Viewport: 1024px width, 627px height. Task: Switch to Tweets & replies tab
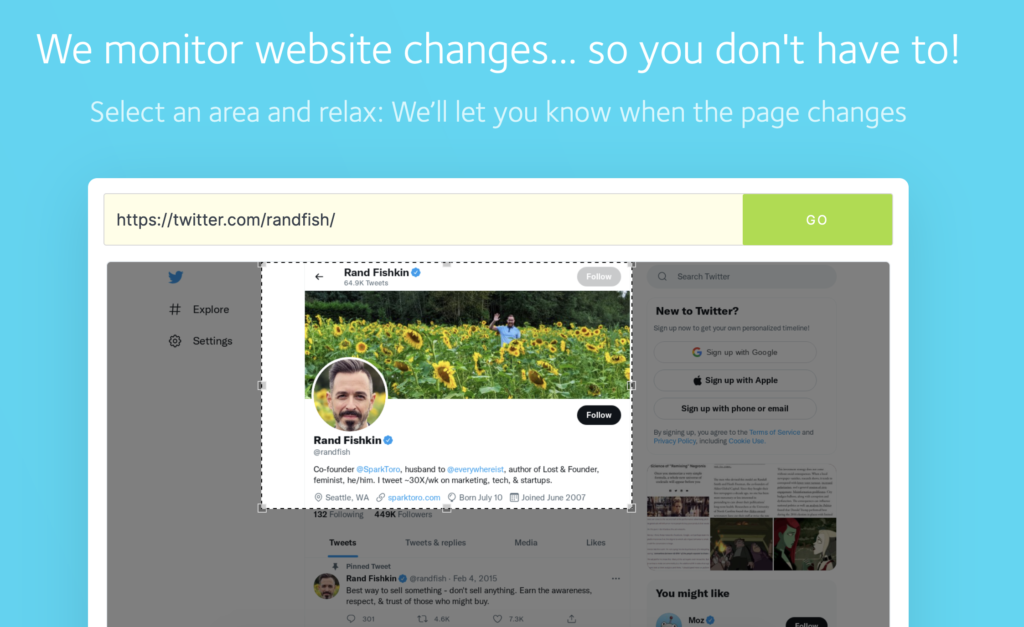[x=436, y=543]
